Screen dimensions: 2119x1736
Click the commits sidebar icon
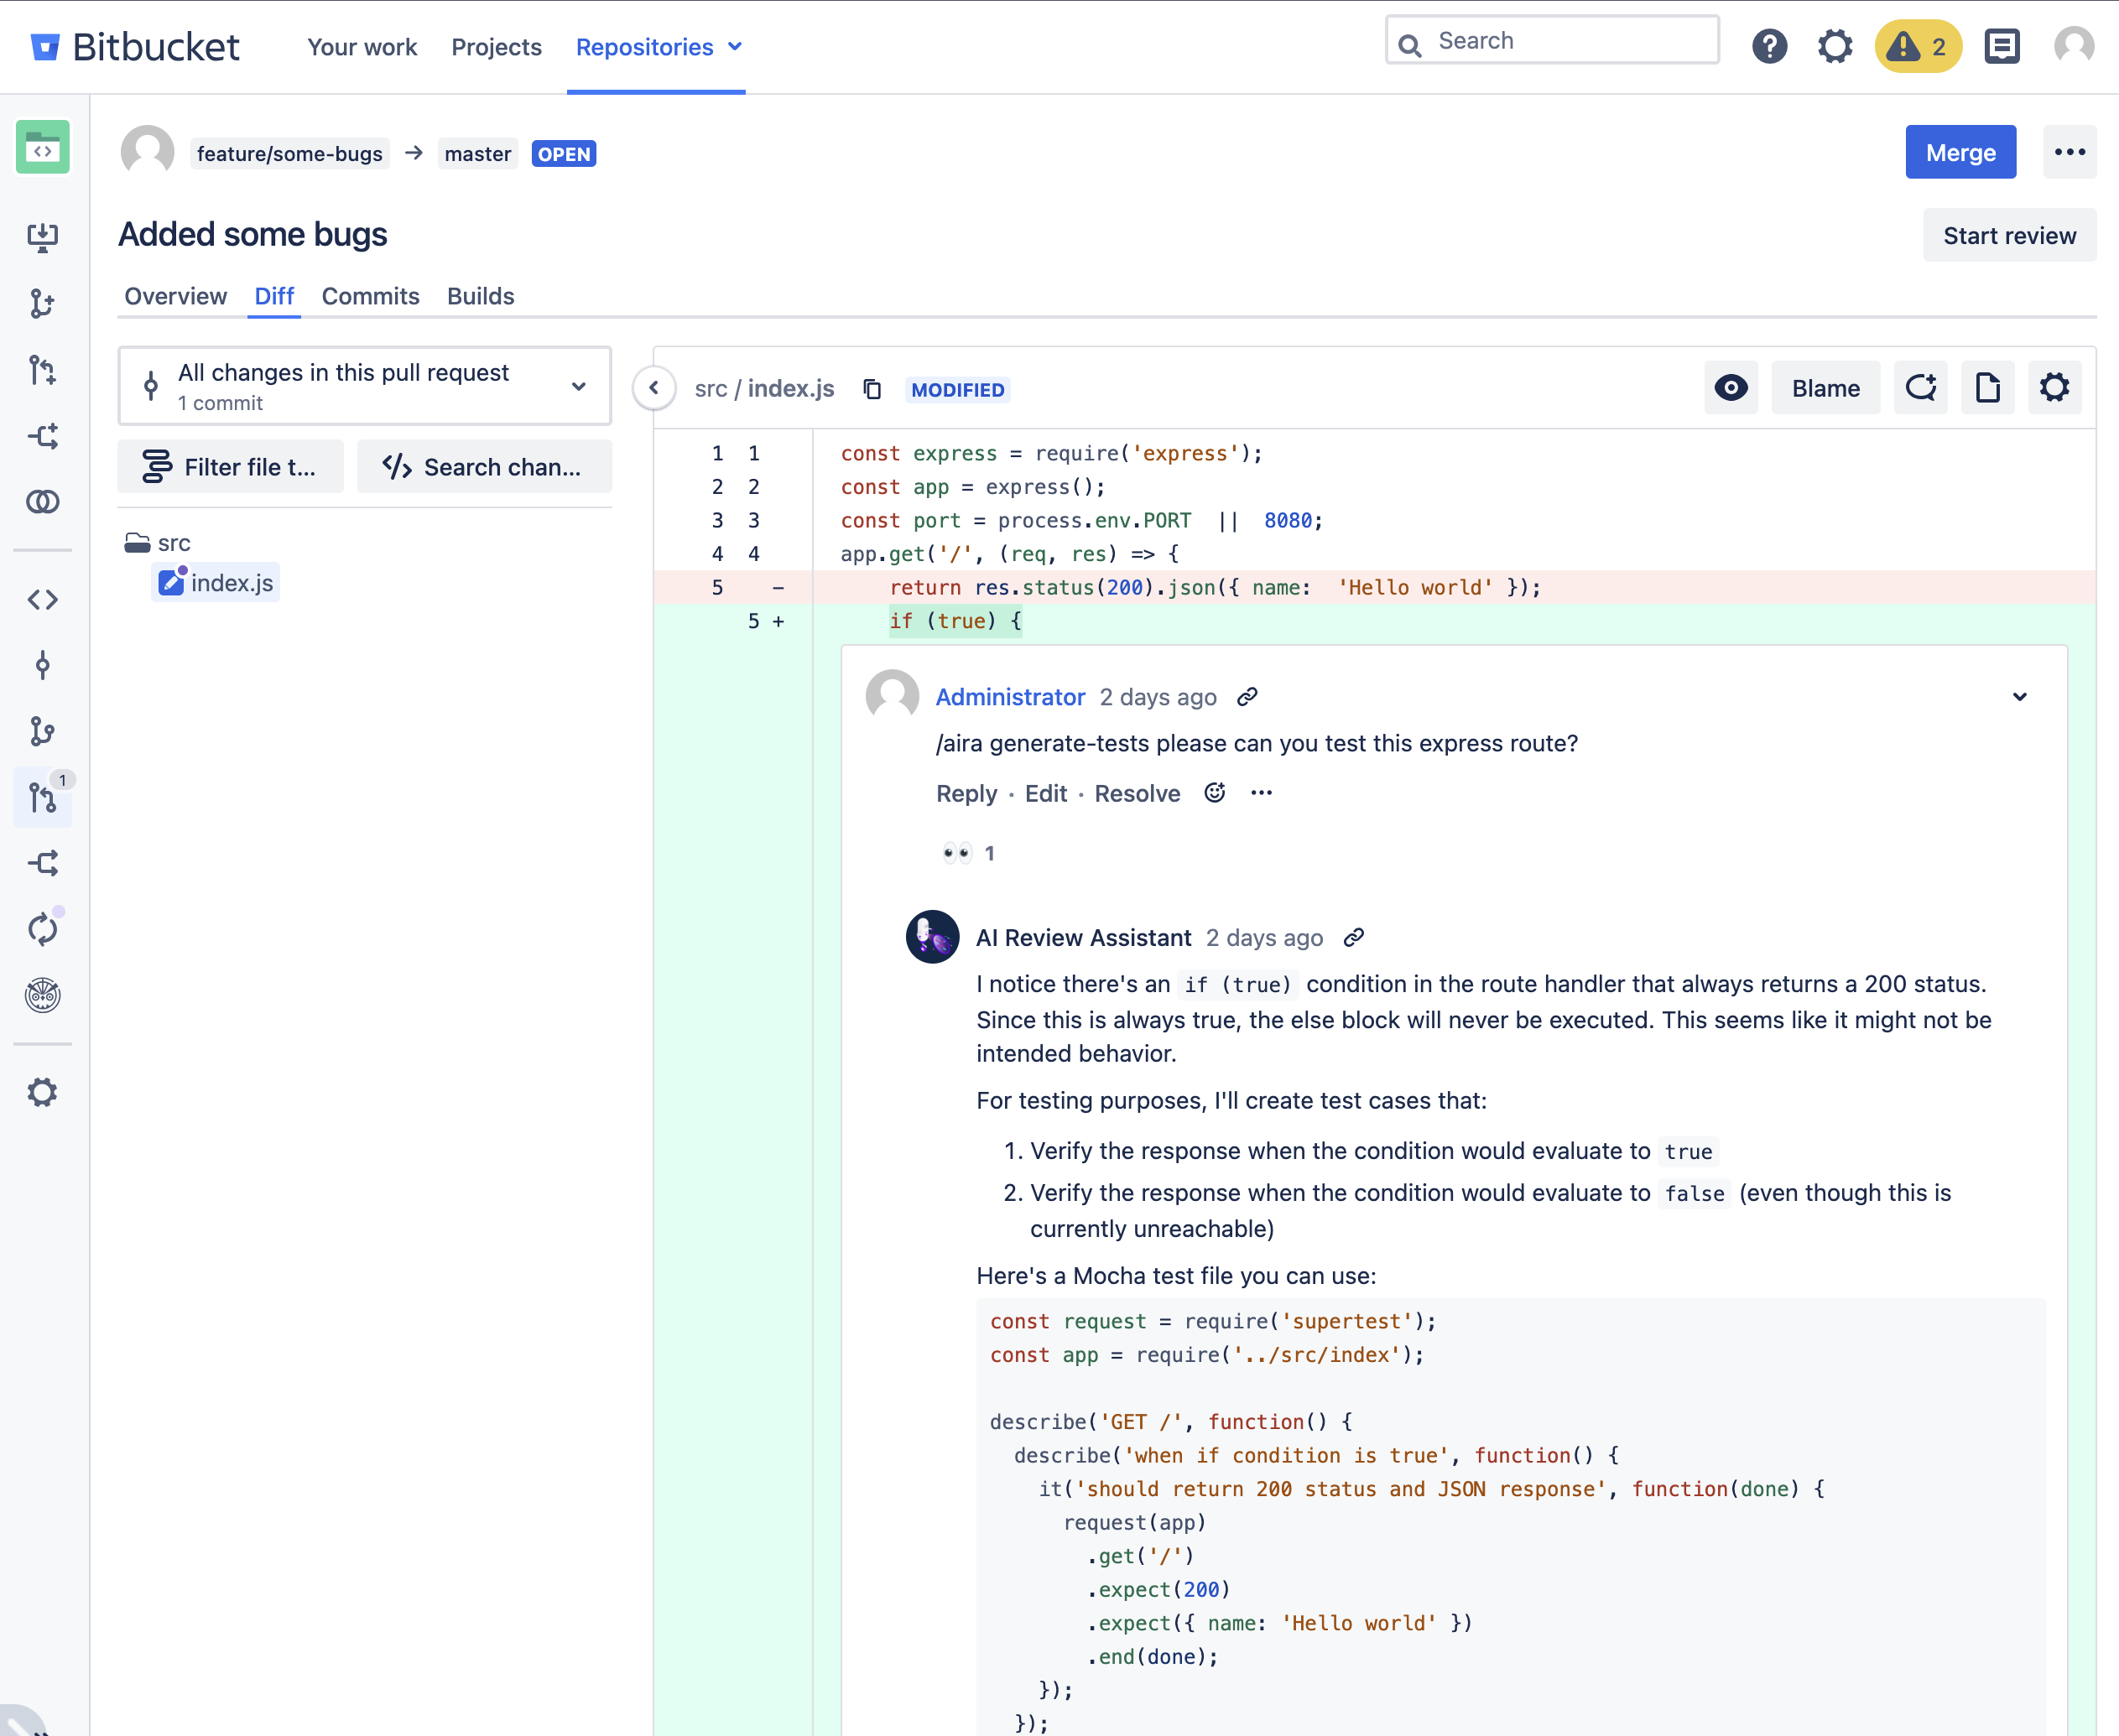(x=42, y=665)
